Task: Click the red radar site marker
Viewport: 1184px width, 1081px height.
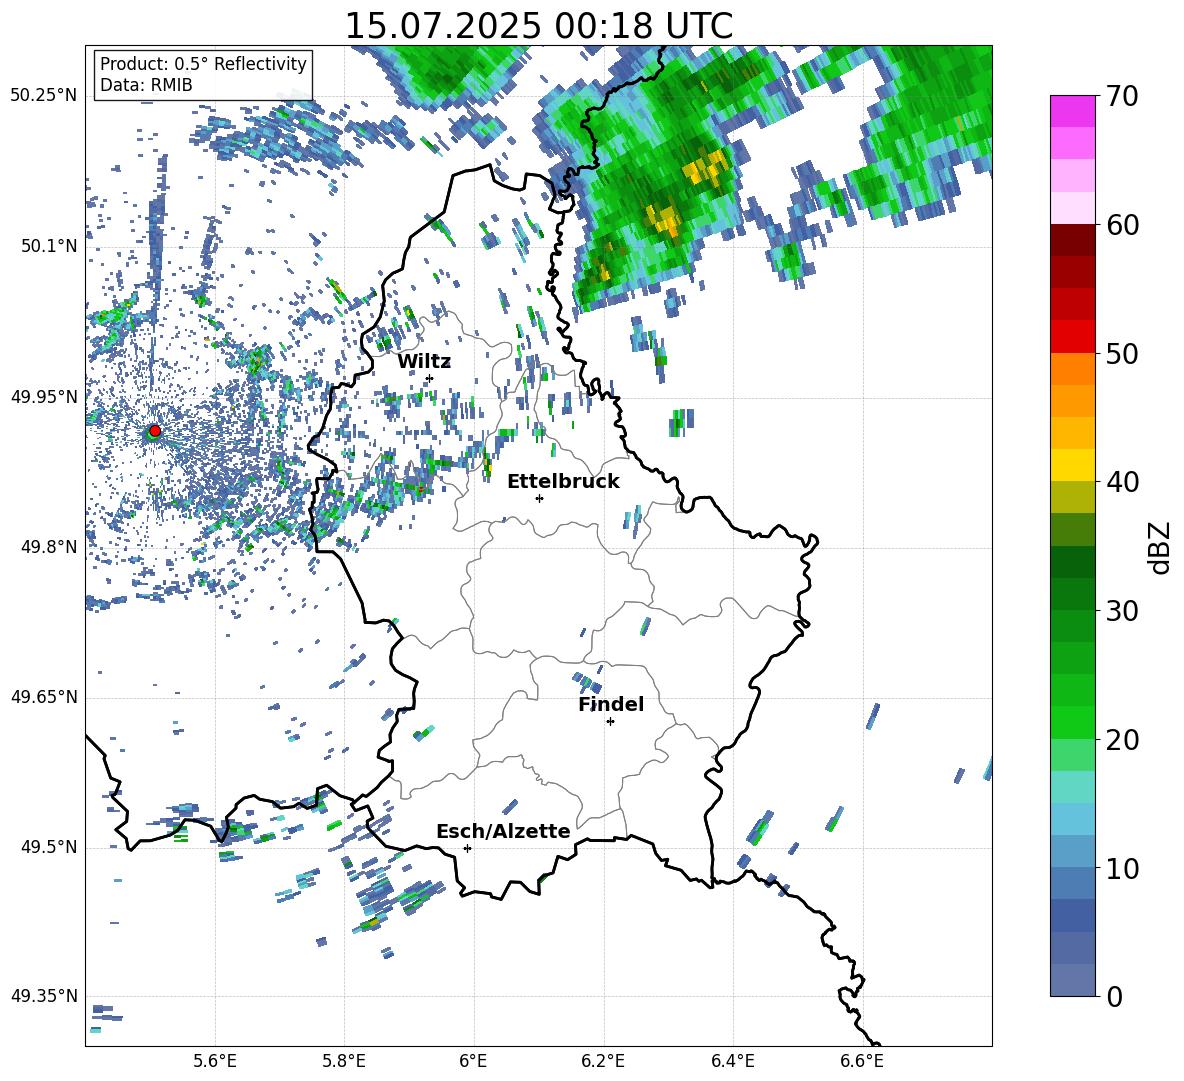Action: point(155,430)
